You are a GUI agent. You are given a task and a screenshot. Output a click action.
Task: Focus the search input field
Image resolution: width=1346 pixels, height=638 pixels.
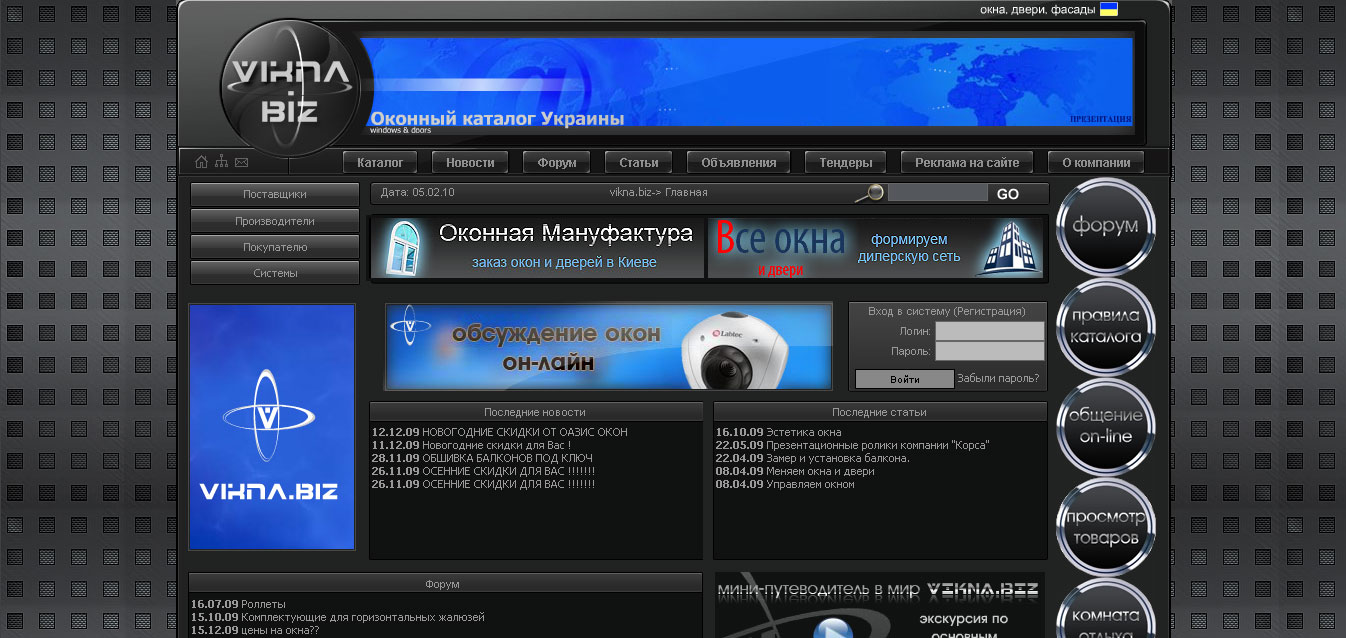(938, 193)
